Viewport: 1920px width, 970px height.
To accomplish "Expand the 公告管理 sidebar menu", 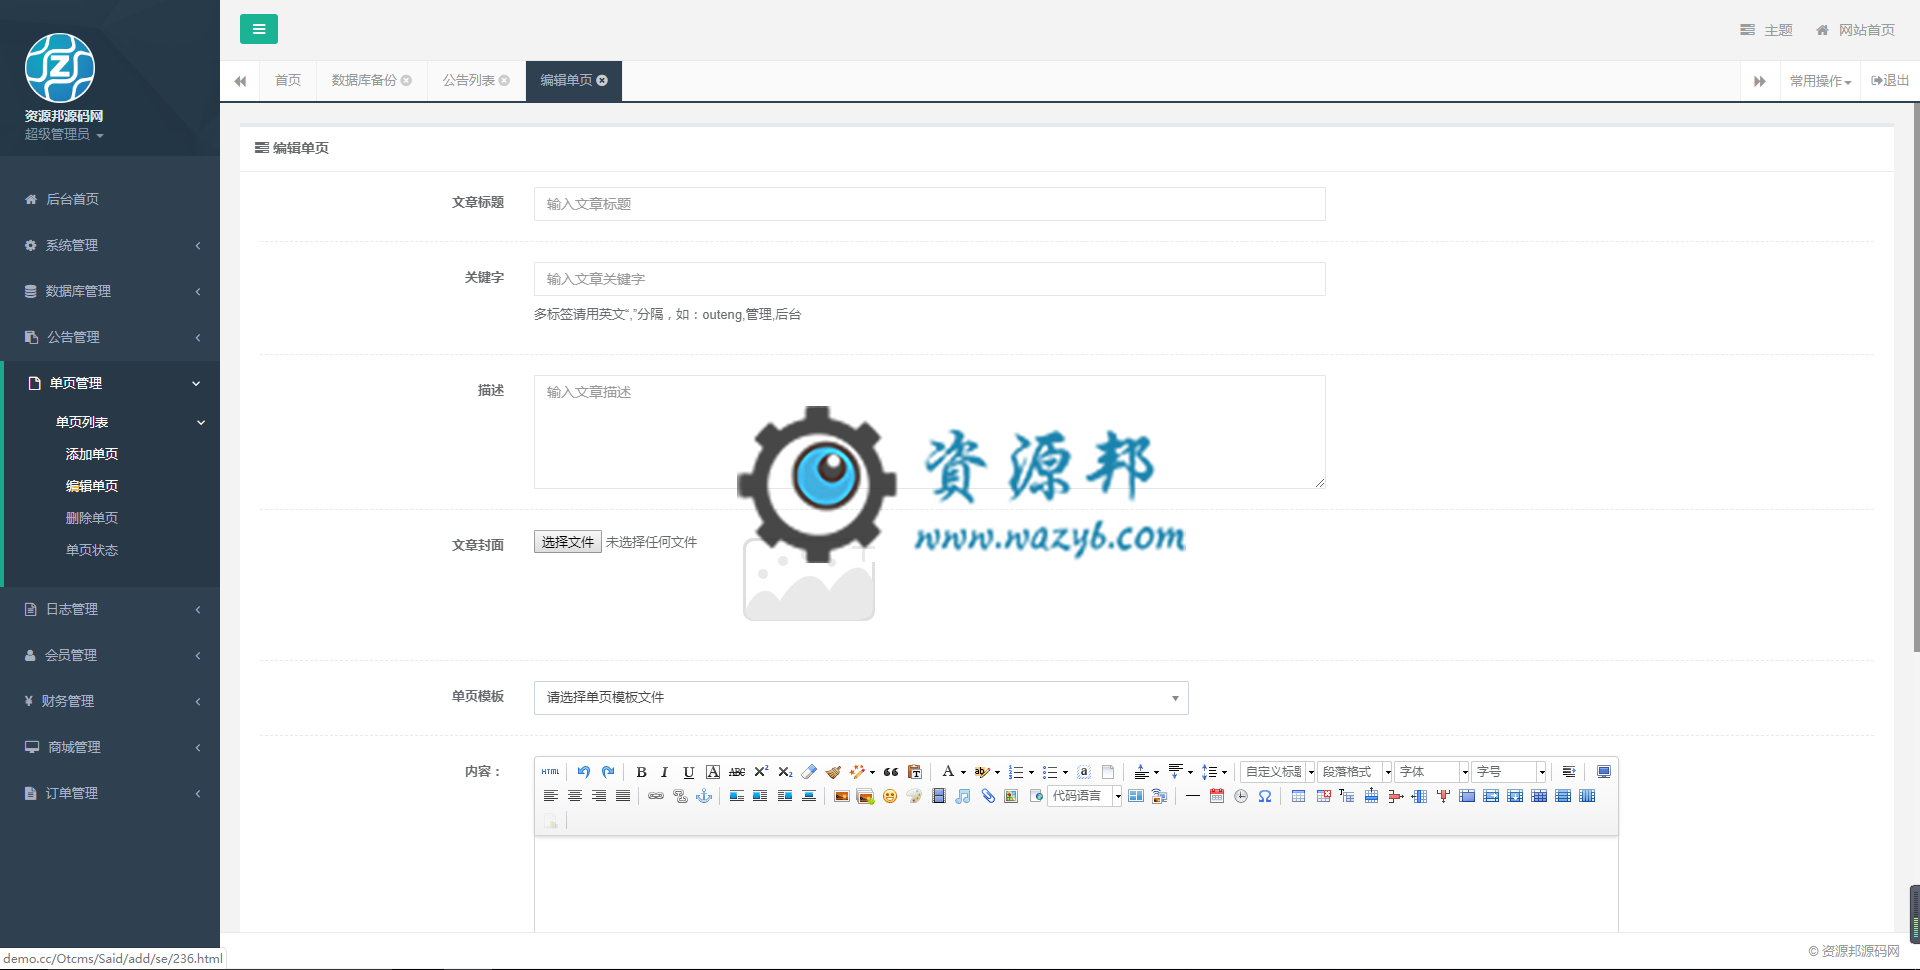I will tap(110, 337).
